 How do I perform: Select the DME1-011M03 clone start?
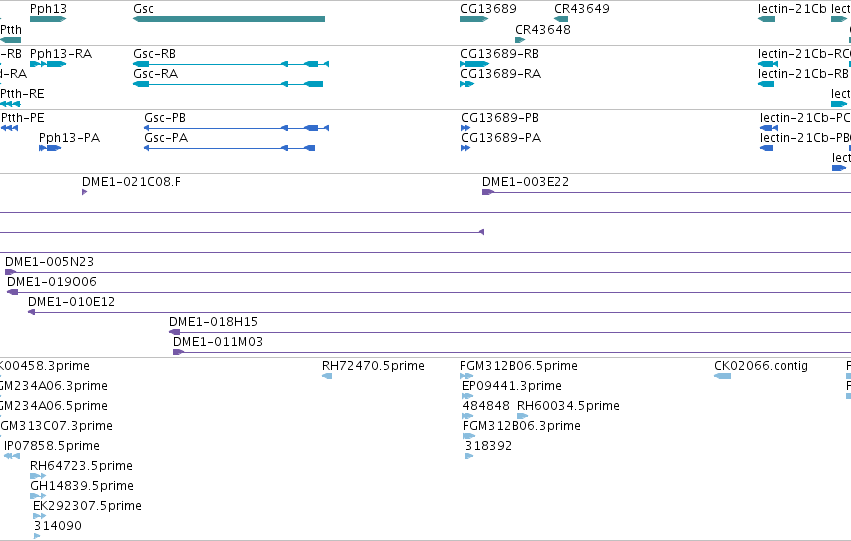tap(179, 352)
